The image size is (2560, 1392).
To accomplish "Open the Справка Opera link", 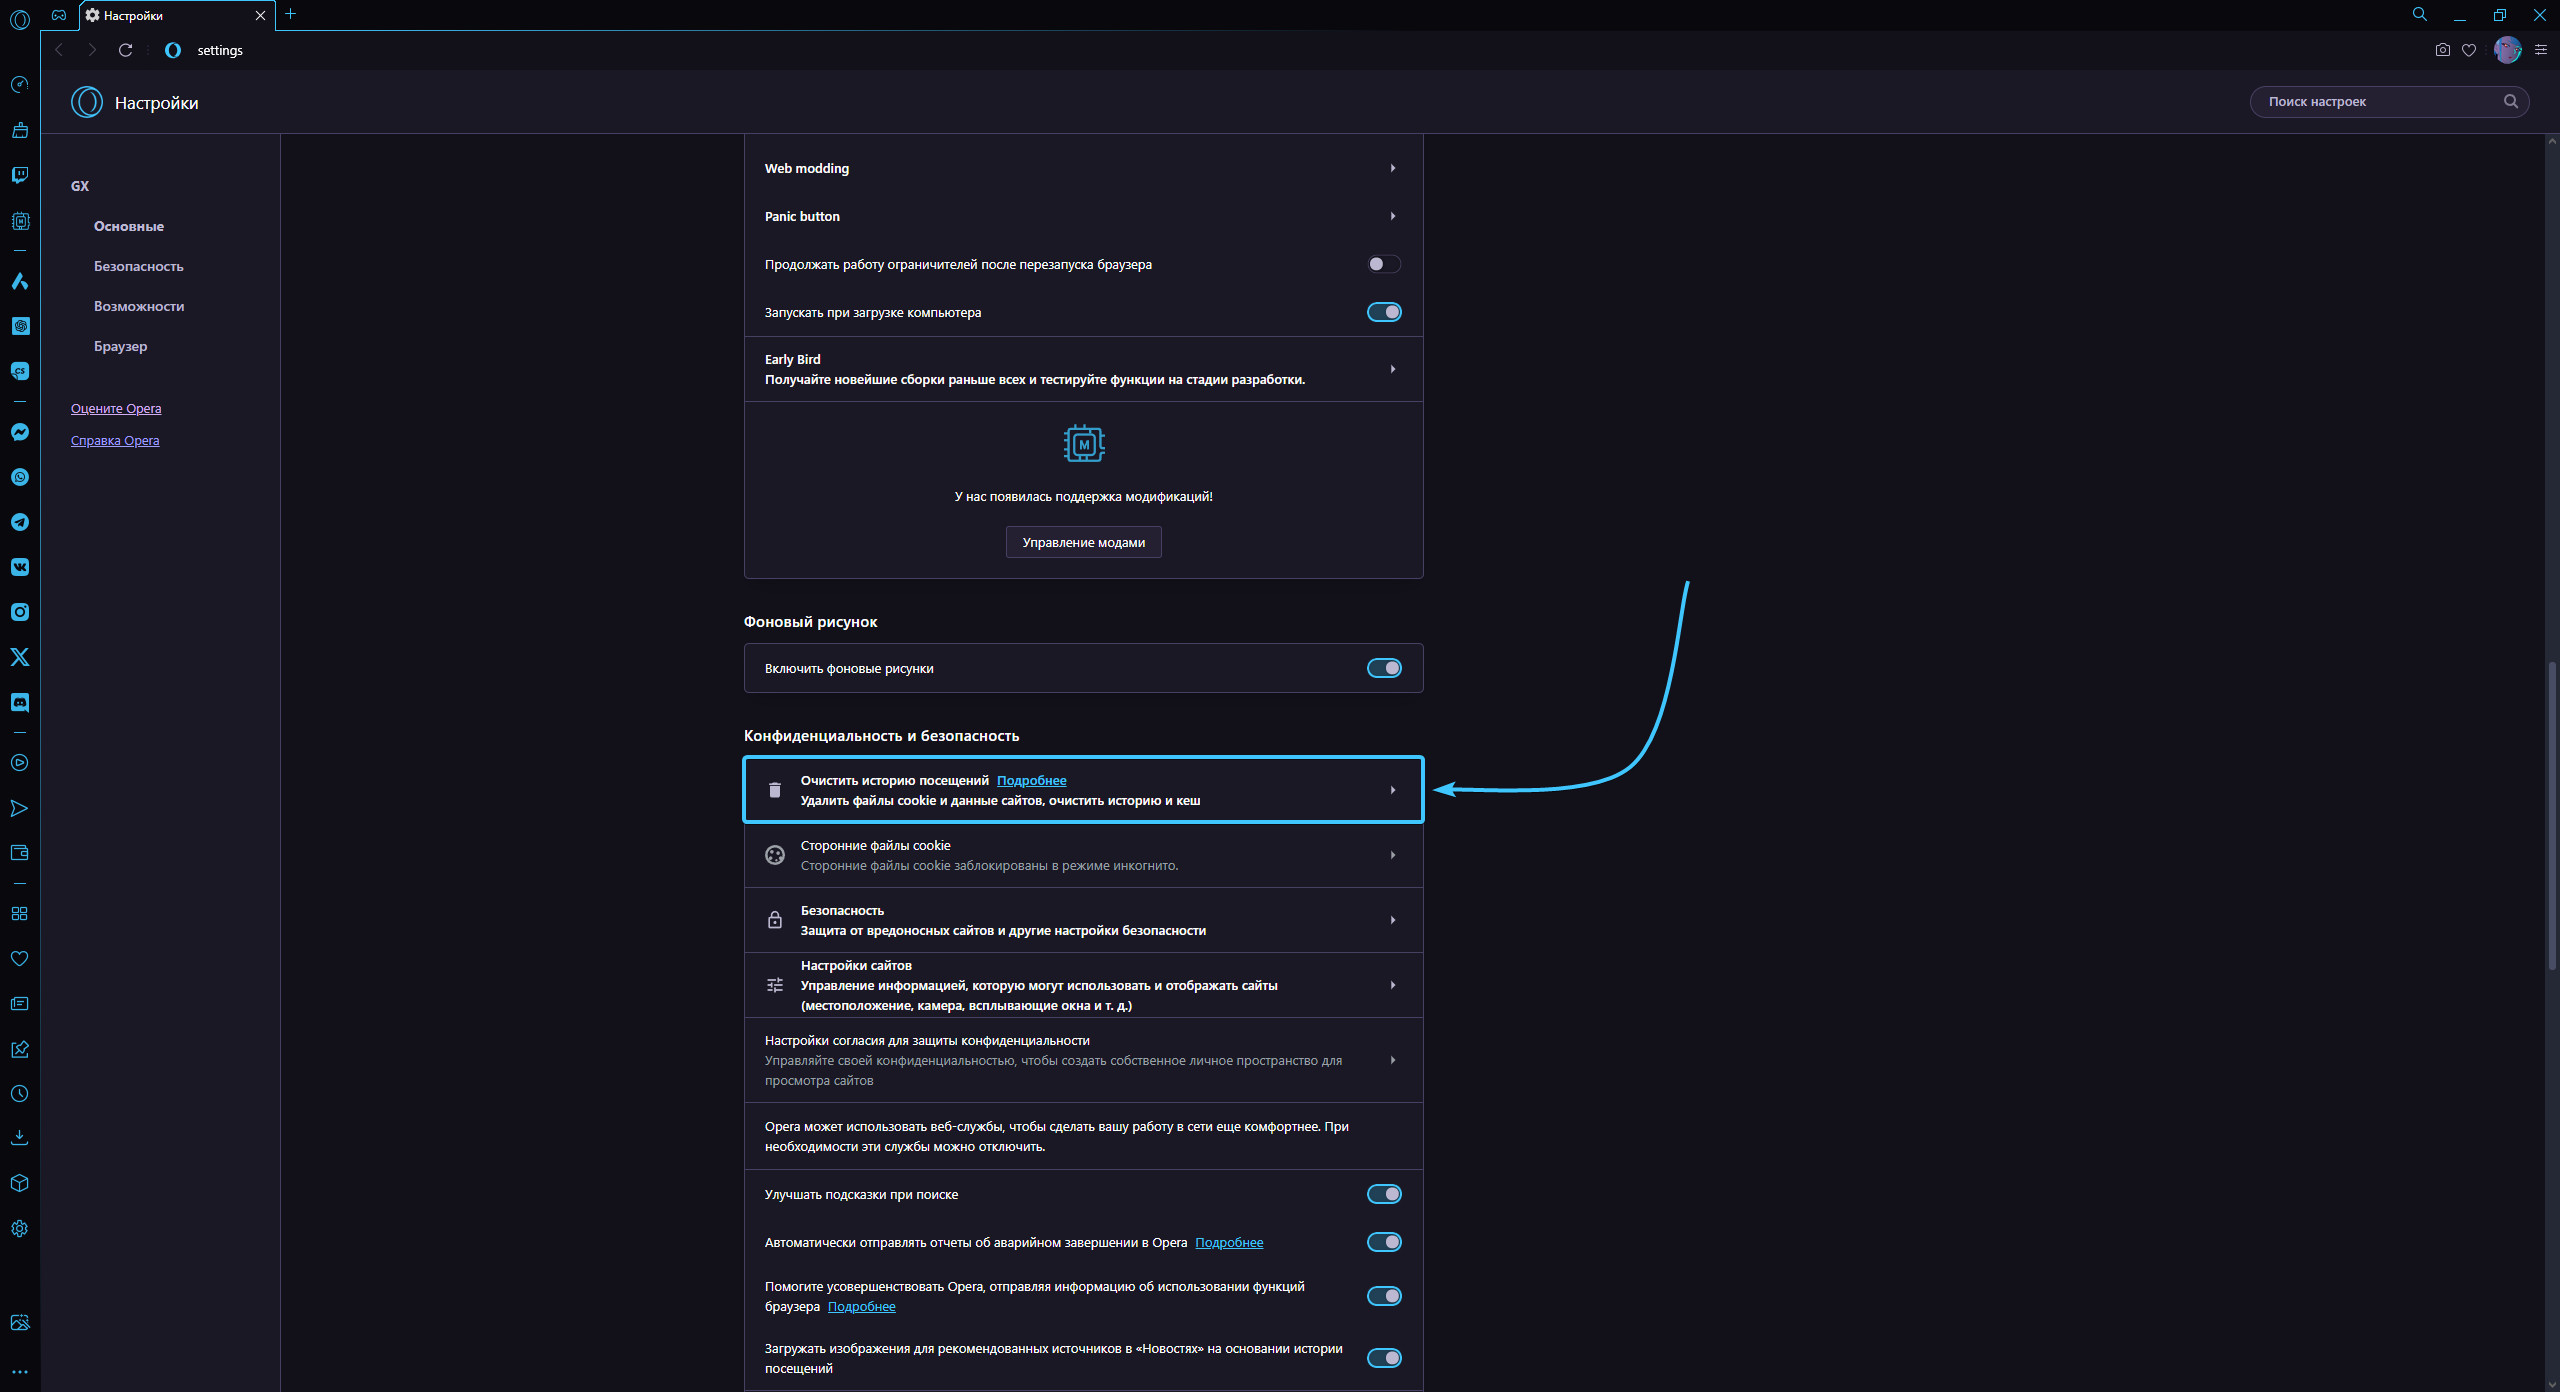I will coord(115,440).
